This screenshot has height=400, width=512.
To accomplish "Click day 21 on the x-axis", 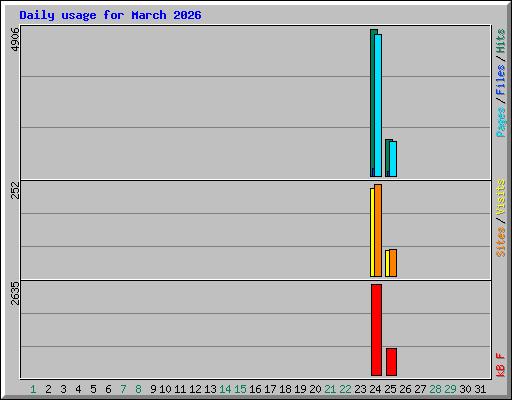I will tap(330, 389).
